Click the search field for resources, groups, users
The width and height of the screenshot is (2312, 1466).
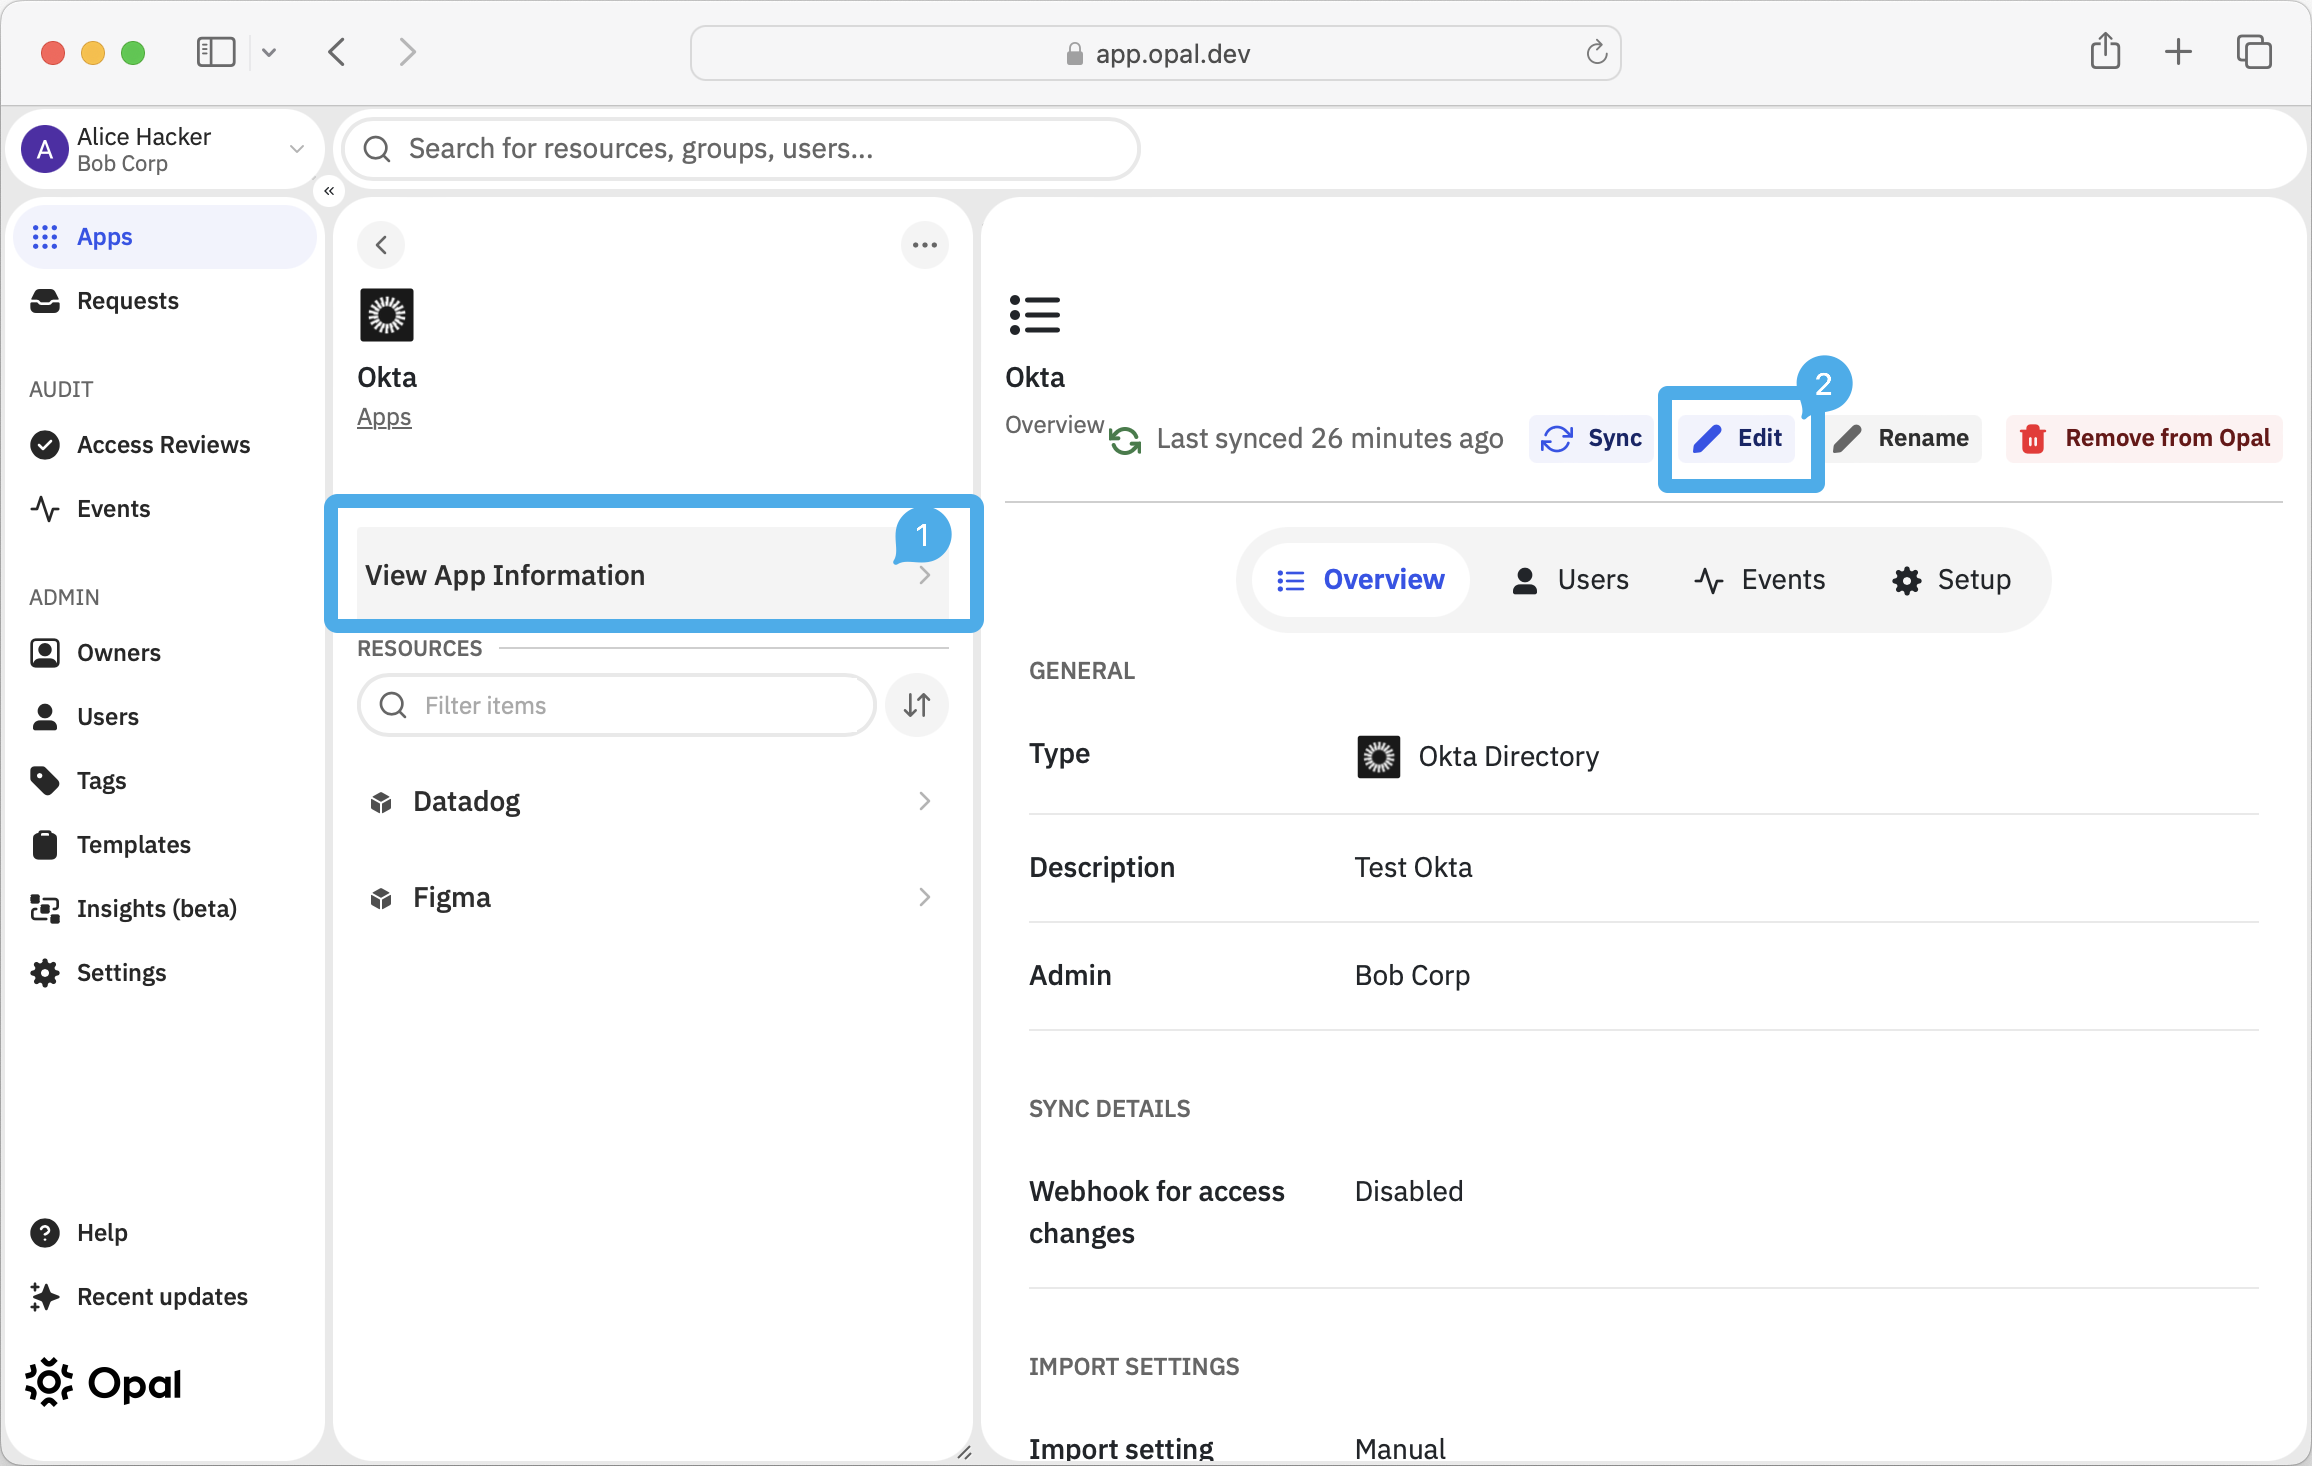pos(741,149)
